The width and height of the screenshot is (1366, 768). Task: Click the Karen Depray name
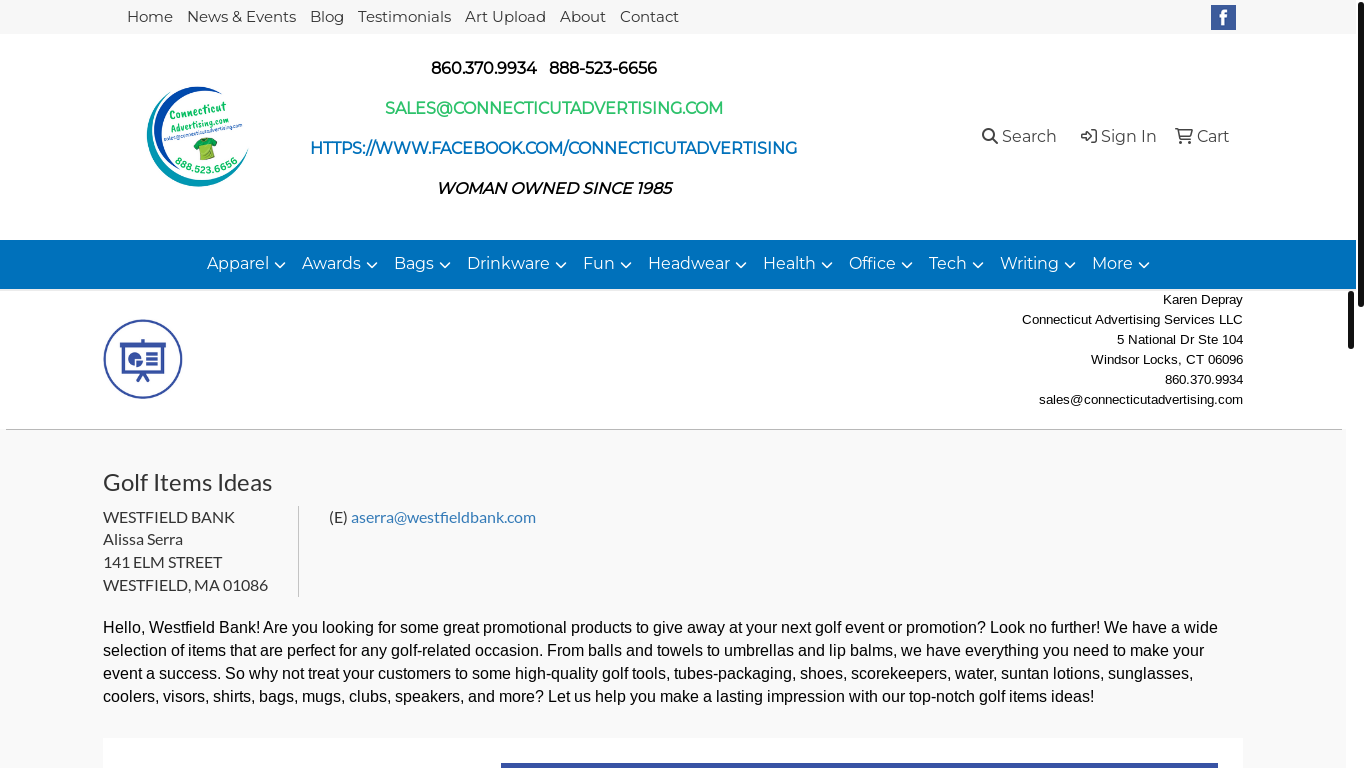click(x=1203, y=300)
